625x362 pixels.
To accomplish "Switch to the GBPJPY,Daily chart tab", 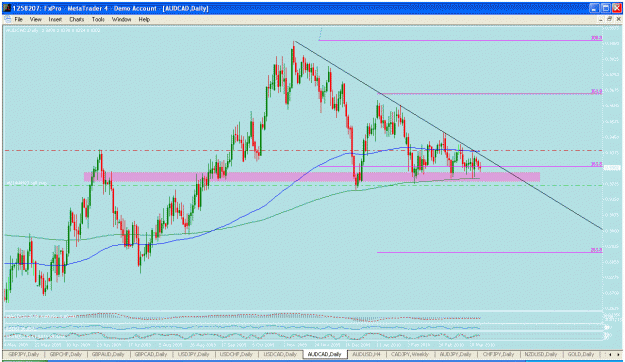I will [24, 354].
